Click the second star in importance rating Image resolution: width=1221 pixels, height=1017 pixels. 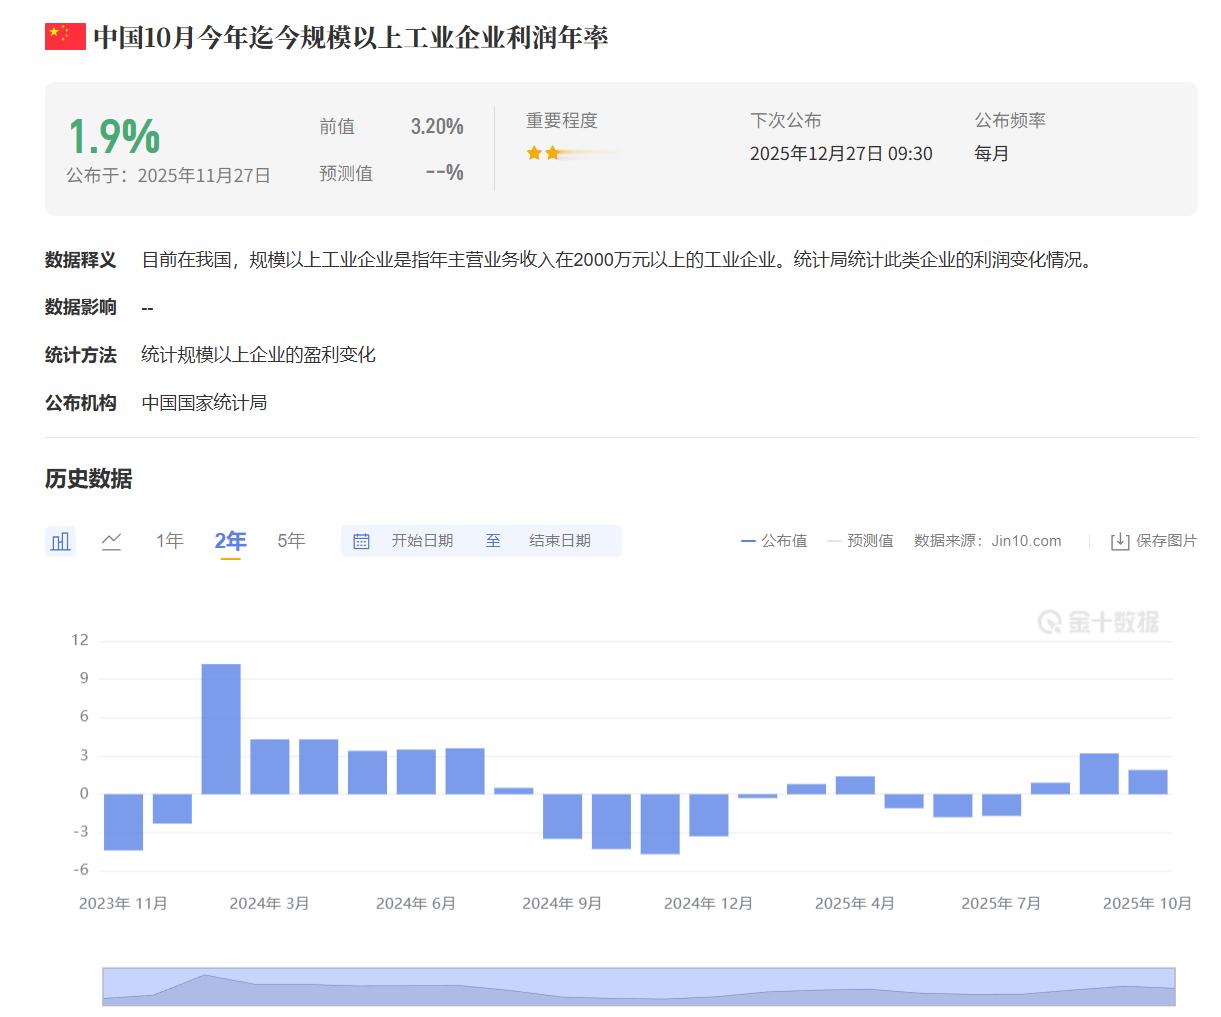(551, 152)
